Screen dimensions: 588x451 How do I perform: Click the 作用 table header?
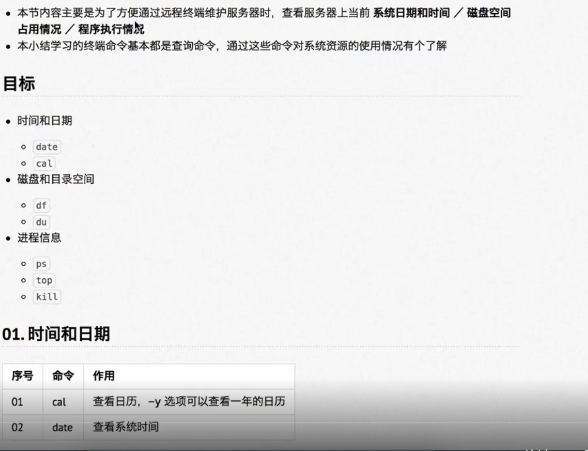coord(189,376)
